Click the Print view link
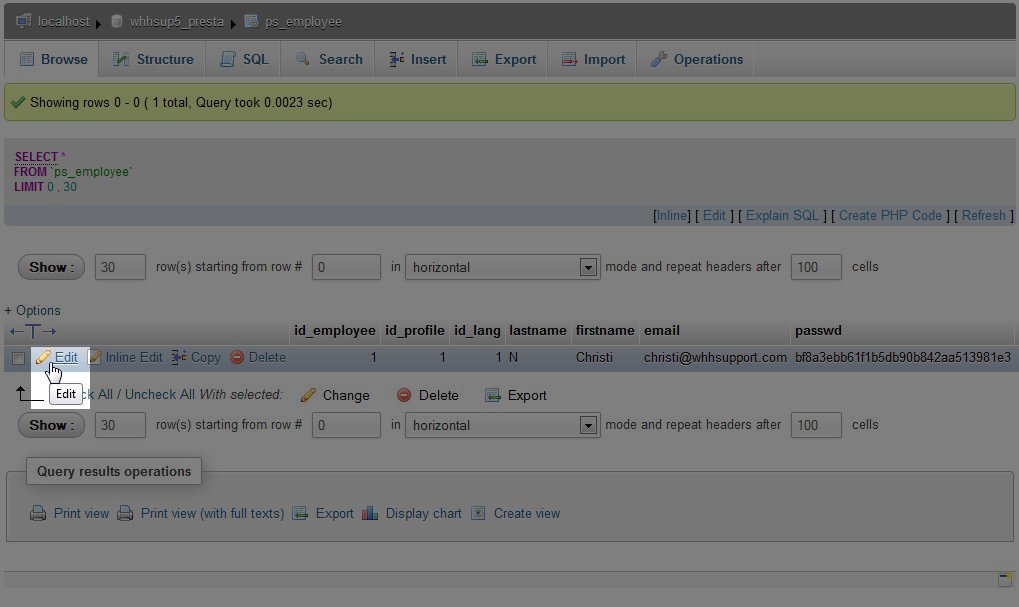1019x607 pixels. coord(81,513)
